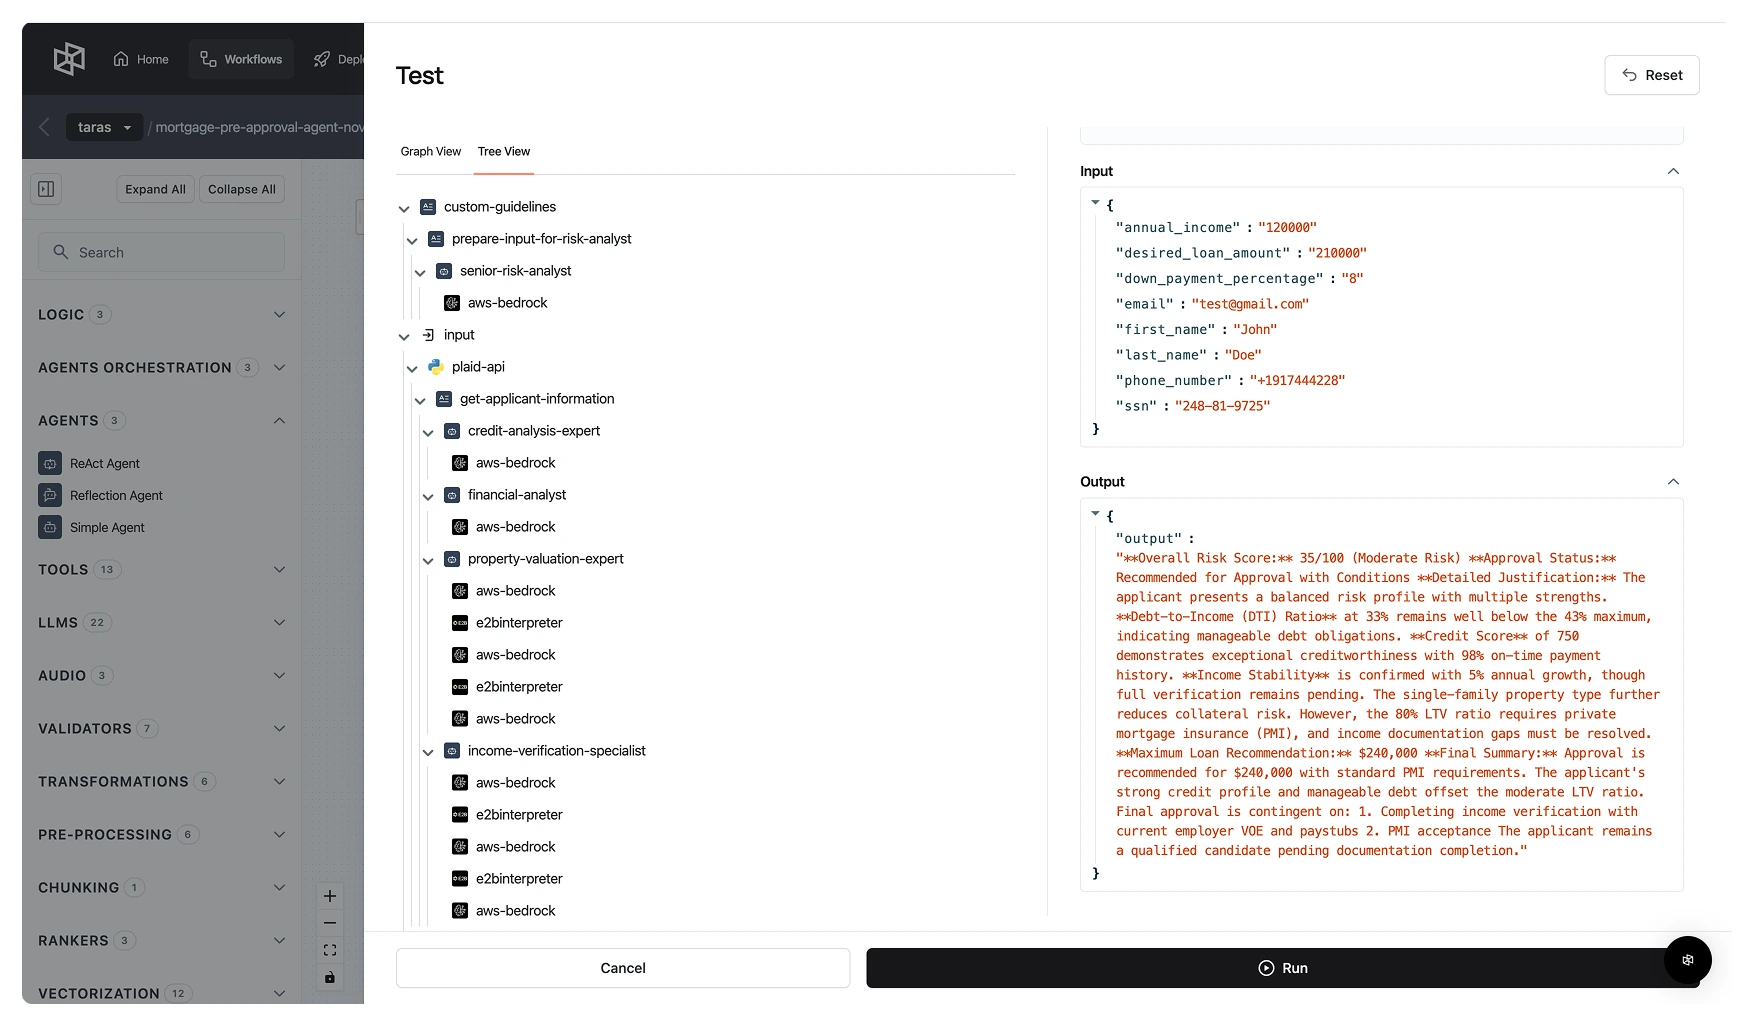Click the Cancel button
The height and width of the screenshot is (1025, 1754).
pos(623,968)
